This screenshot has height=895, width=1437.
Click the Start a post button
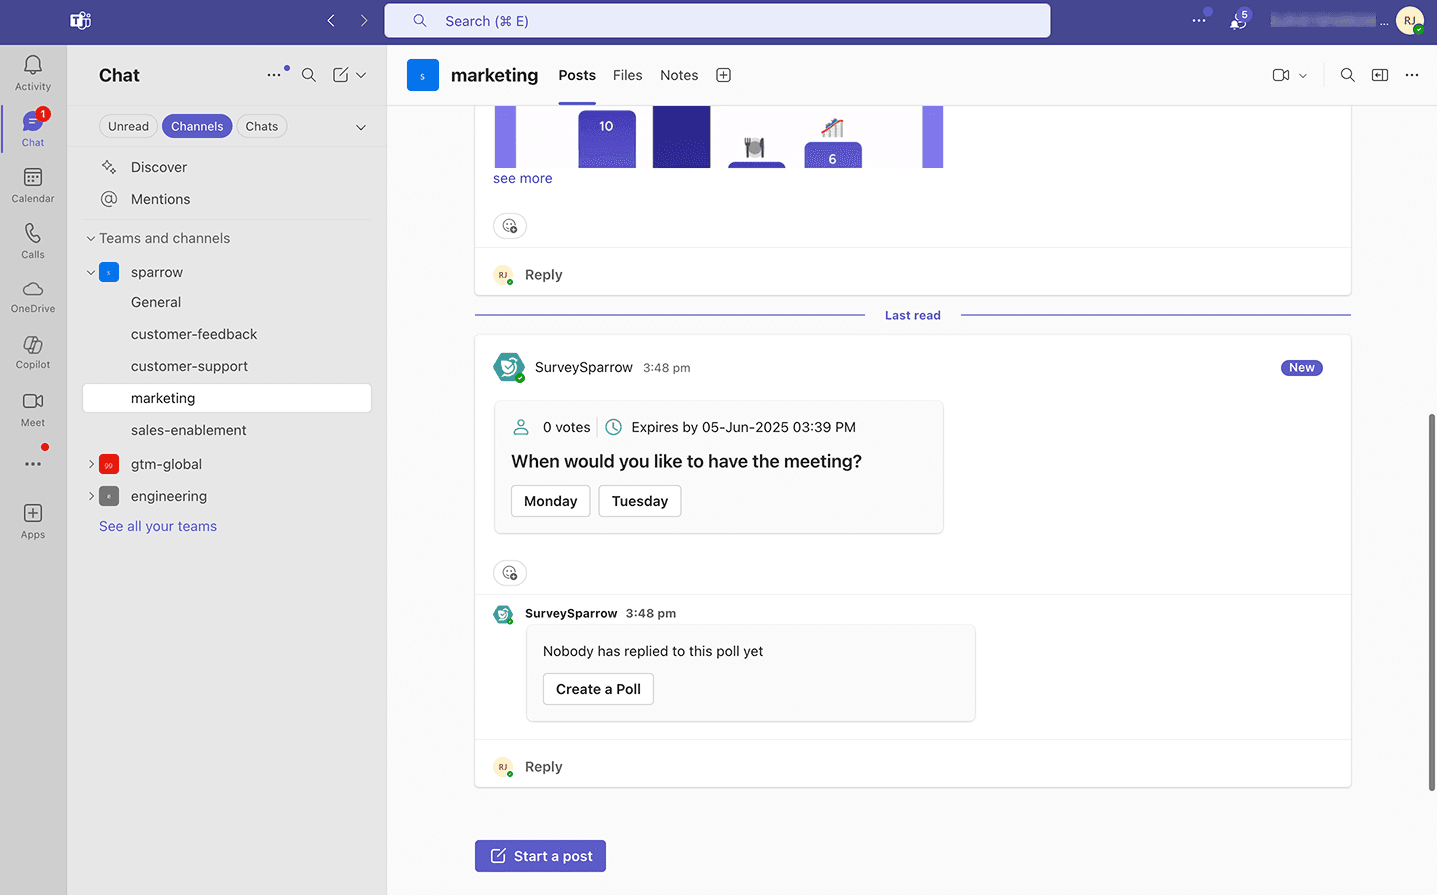(x=540, y=856)
